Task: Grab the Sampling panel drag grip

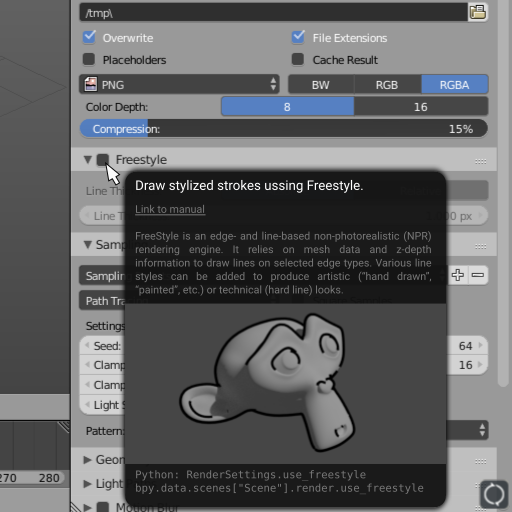Action: [x=481, y=246]
